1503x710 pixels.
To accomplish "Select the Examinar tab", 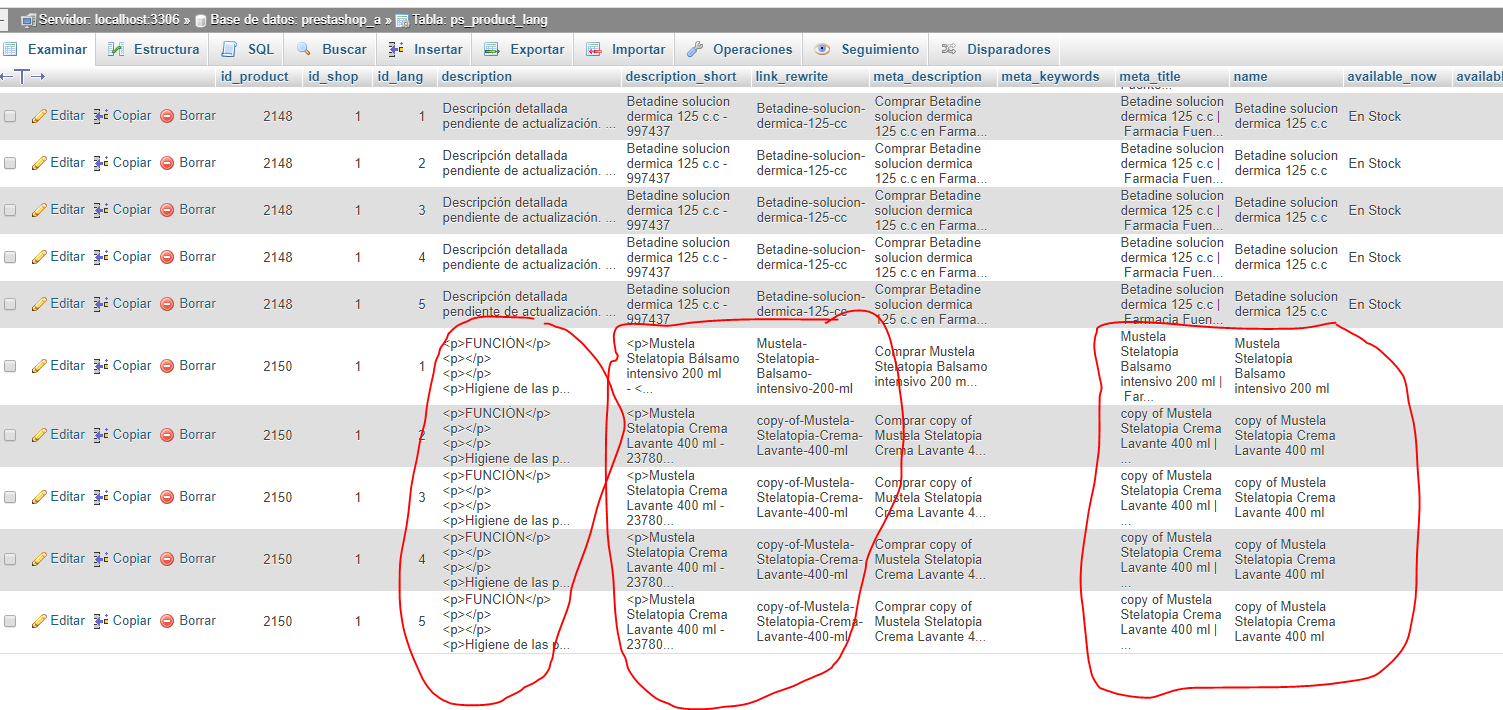I will pos(46,49).
